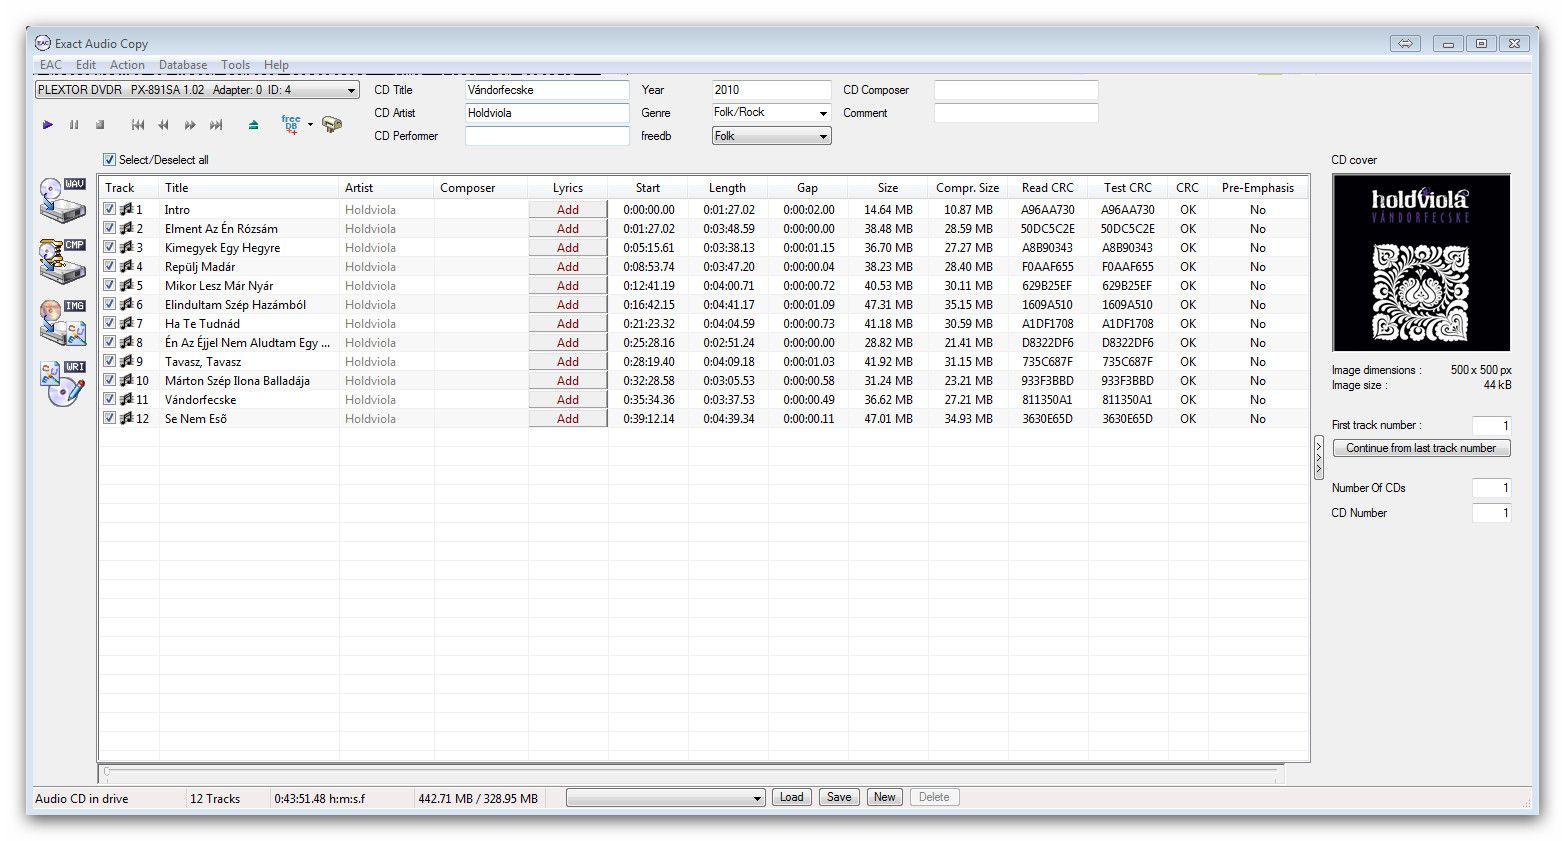
Task: Click the CMP compressed copy icon
Action: click(x=62, y=261)
